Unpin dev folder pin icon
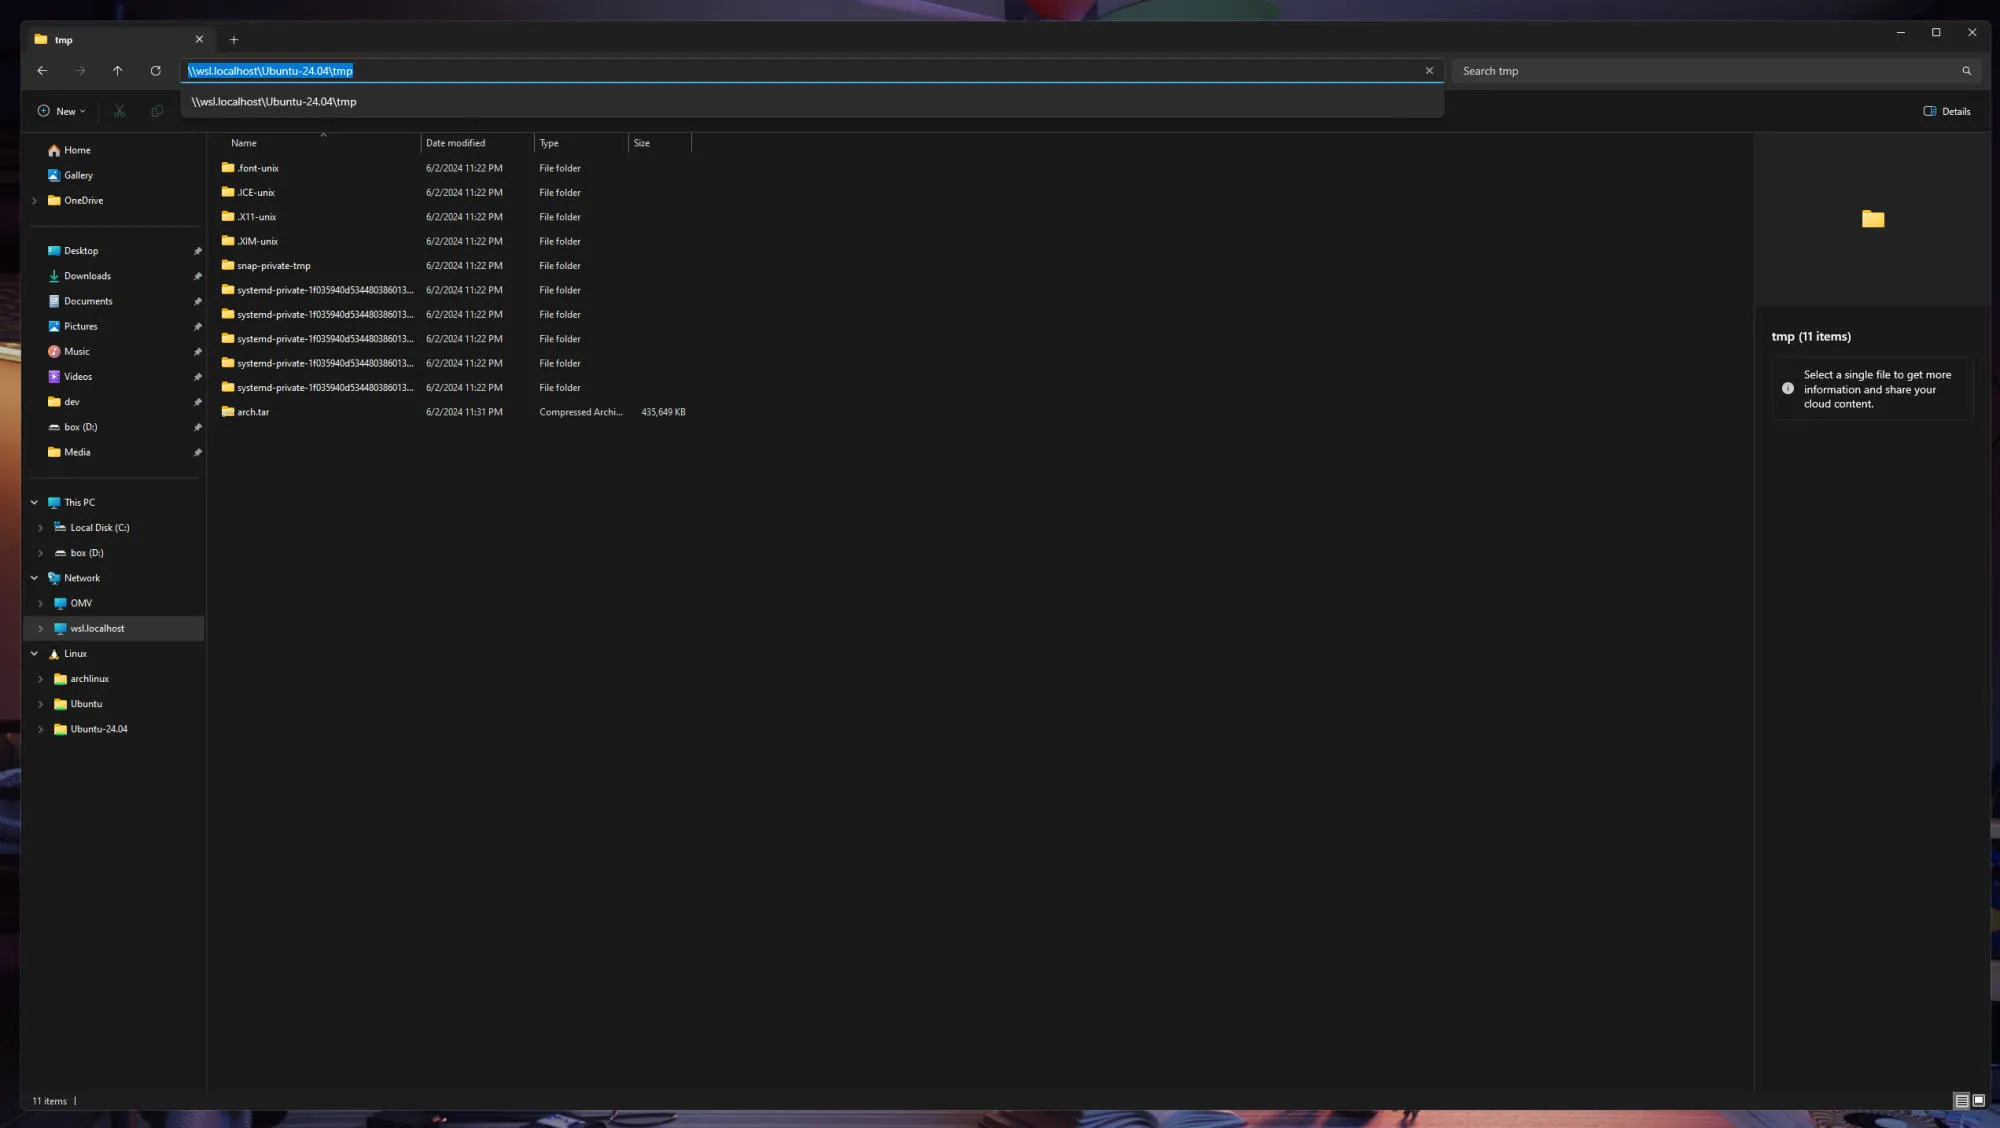Viewport: 2000px width, 1128px height. point(197,403)
